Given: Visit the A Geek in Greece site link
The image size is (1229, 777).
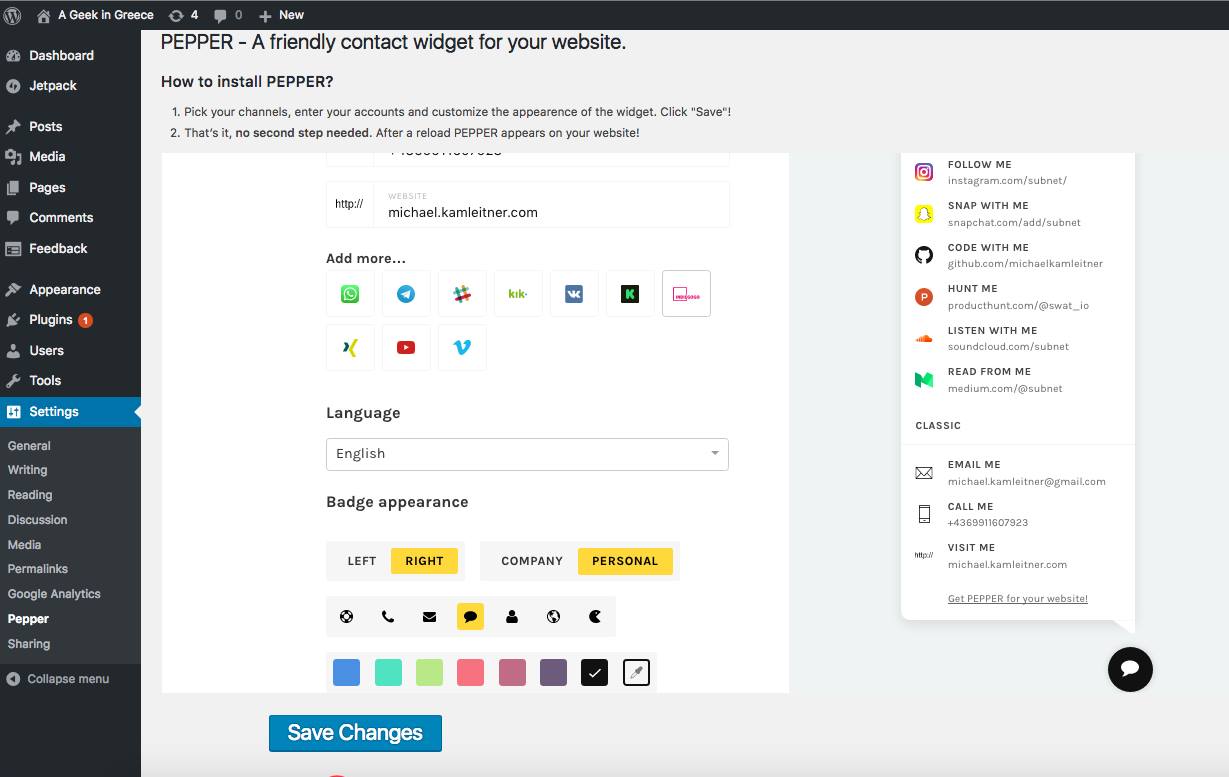Looking at the screenshot, I should coord(95,15).
